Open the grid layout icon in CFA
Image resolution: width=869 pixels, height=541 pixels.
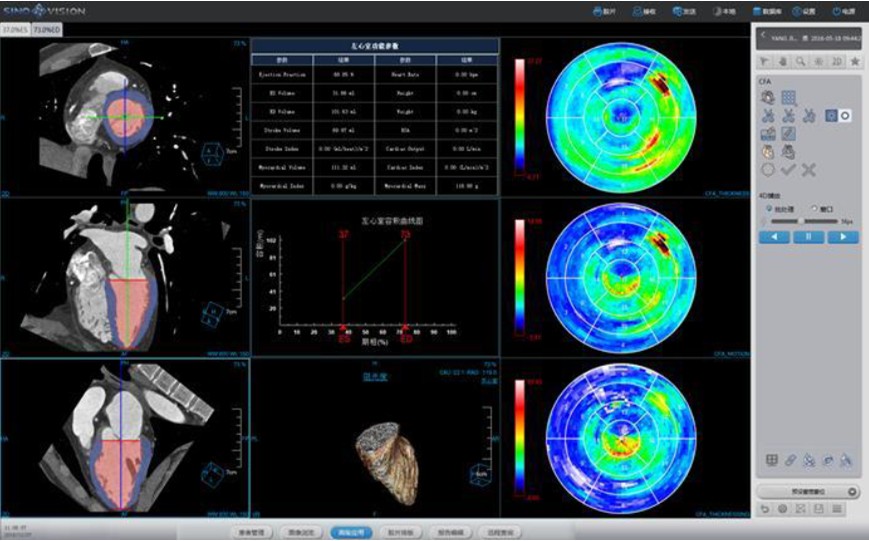coord(788,98)
